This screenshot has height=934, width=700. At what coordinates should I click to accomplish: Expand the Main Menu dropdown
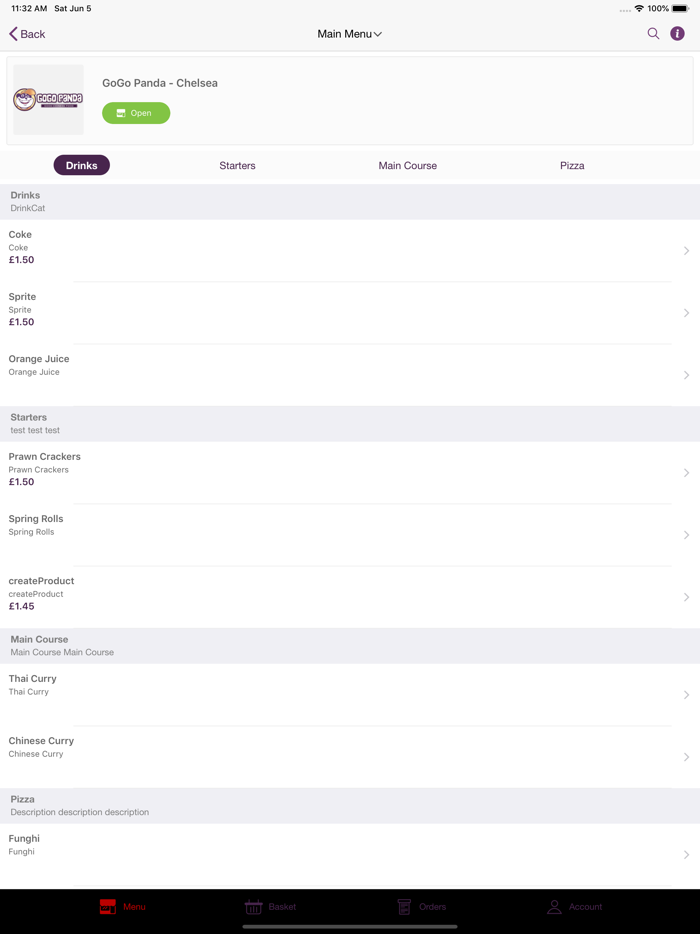[x=349, y=34]
